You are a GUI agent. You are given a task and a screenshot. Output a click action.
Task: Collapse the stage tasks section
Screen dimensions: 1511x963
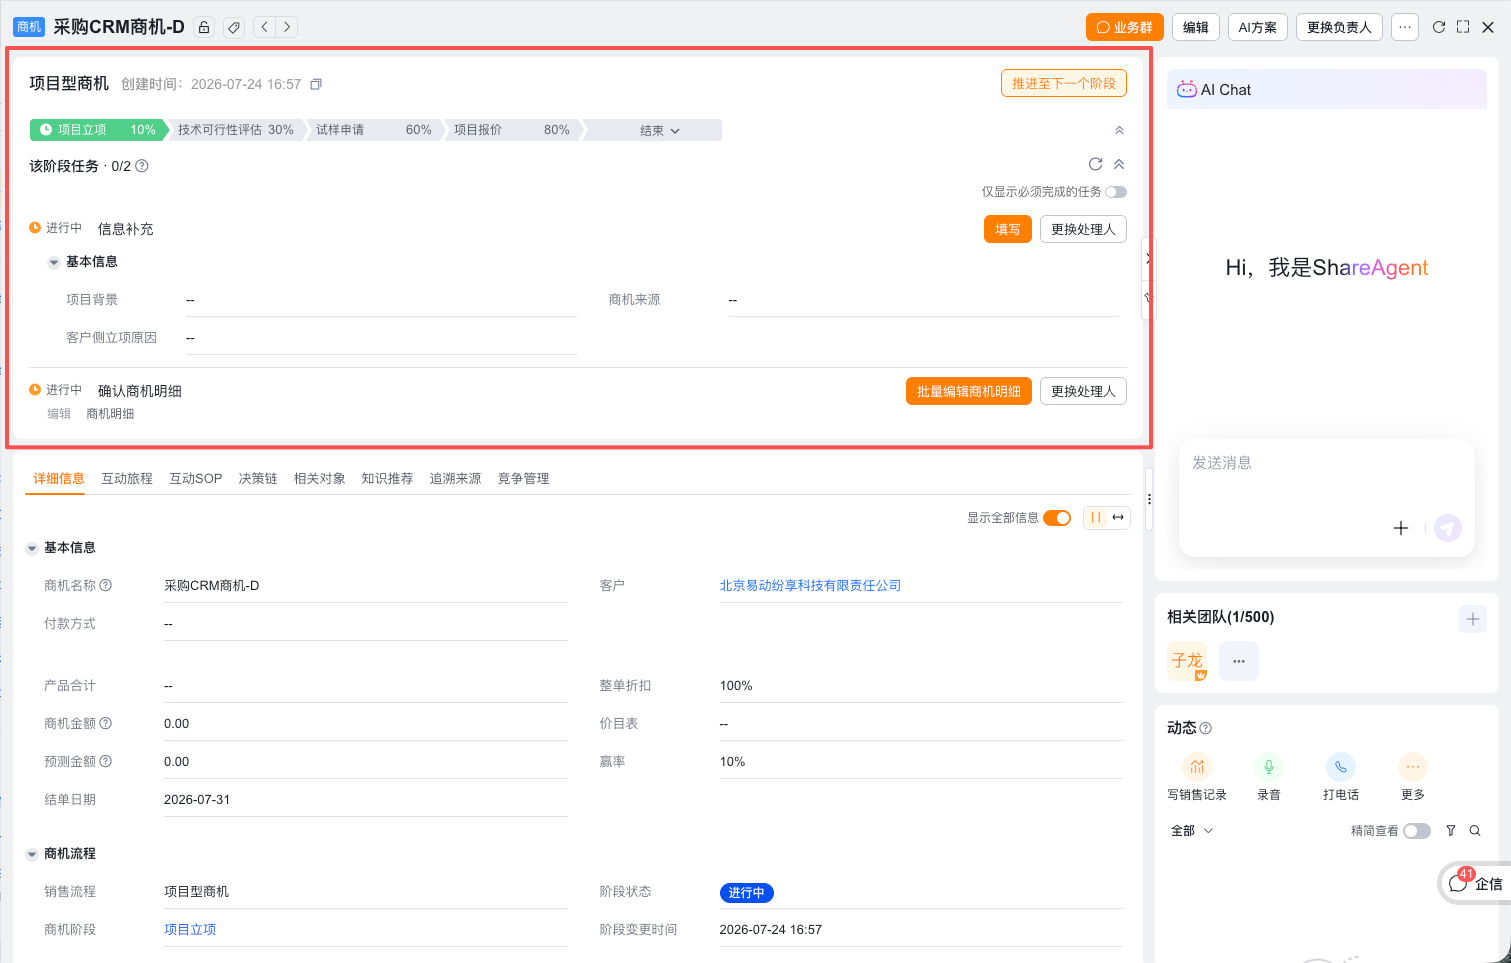click(1119, 164)
